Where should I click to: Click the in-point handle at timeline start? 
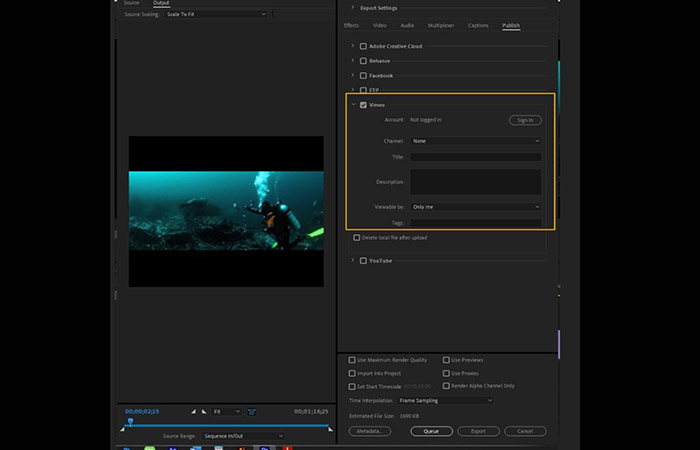pyautogui.click(x=123, y=429)
